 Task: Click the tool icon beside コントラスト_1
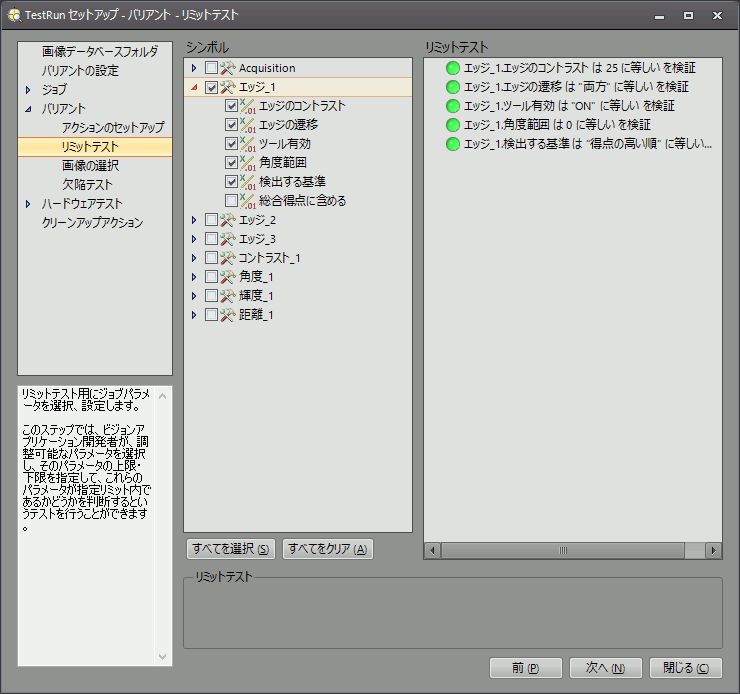pyautogui.click(x=227, y=258)
